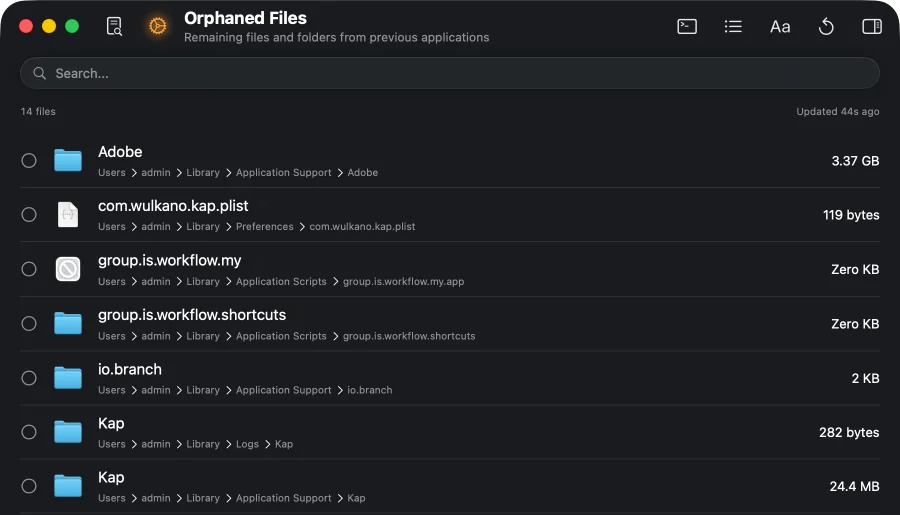Click the 24.4 MB size value
Screen dimensions: 900x515
(x=854, y=486)
